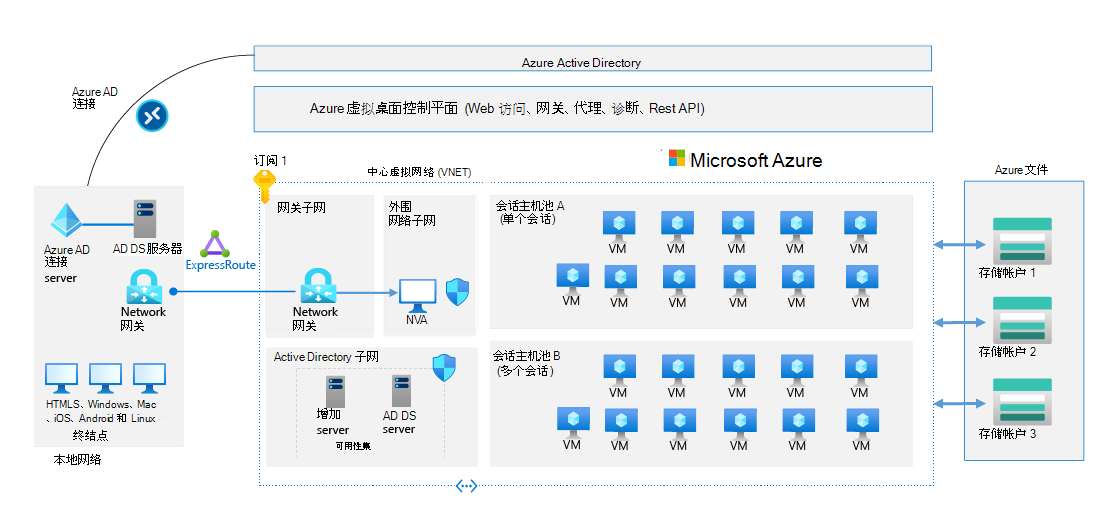Select the 增加 server tower icon

coord(335,391)
